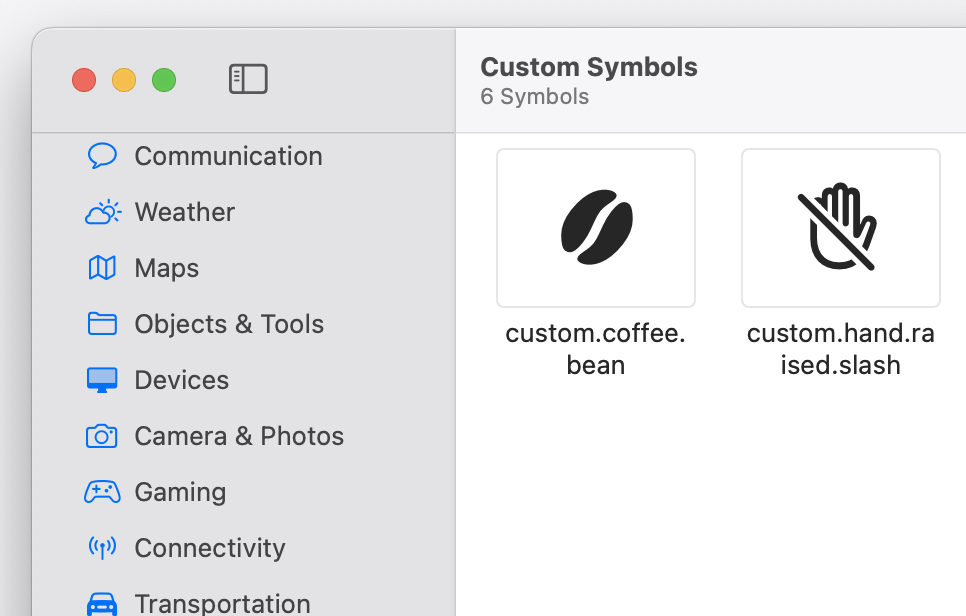Click the Weather cloud-sun icon

(102, 212)
